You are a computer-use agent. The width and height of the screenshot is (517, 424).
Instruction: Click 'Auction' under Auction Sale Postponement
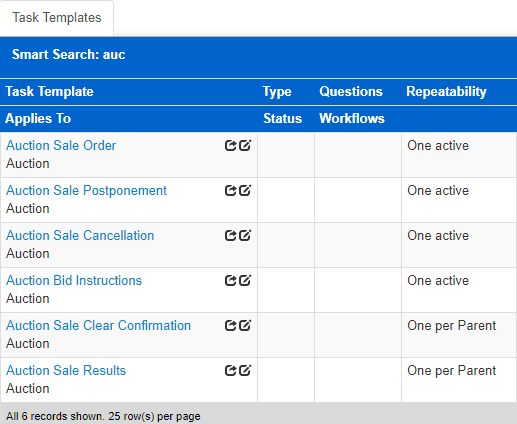[x=28, y=208]
